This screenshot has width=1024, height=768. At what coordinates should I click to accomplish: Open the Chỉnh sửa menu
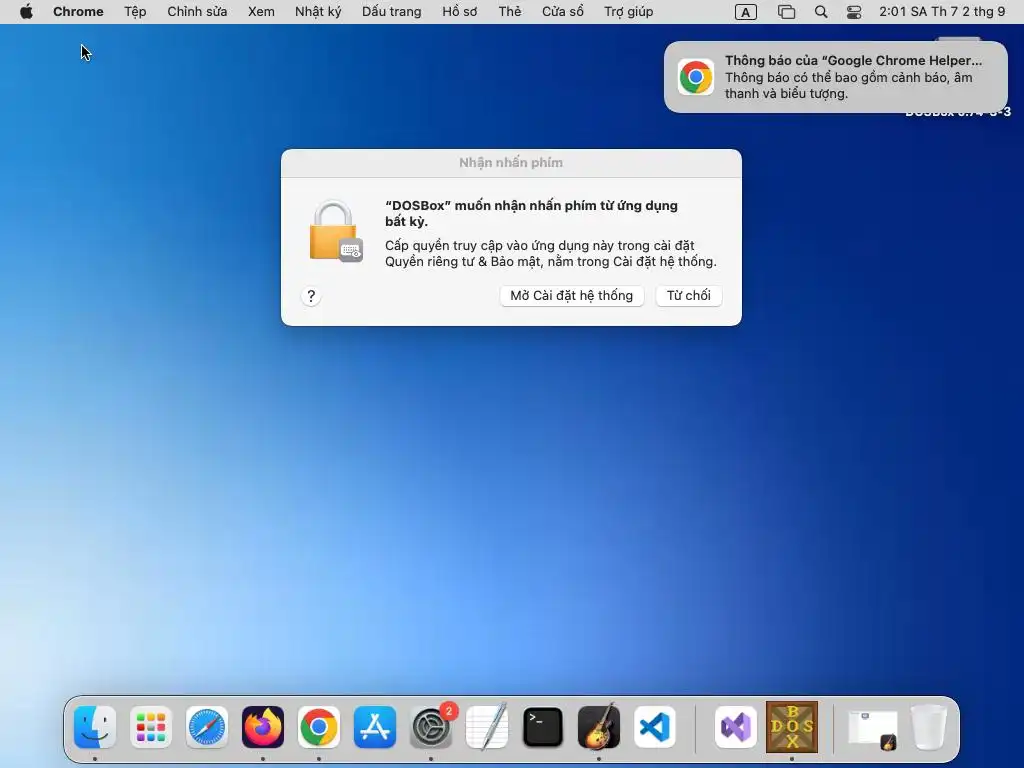click(197, 12)
